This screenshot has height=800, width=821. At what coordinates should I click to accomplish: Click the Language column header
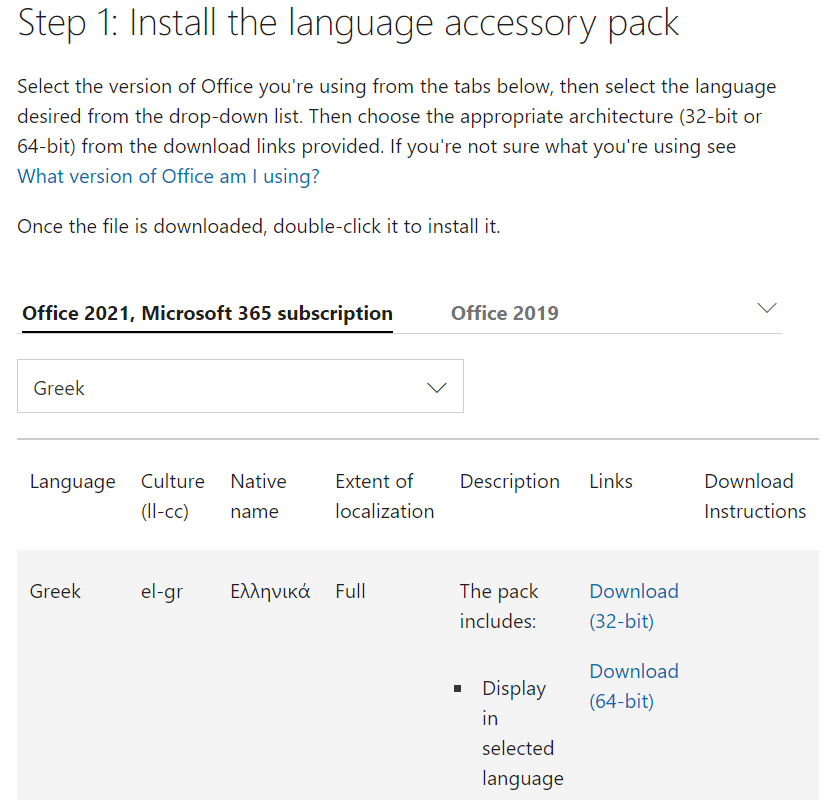[72, 481]
